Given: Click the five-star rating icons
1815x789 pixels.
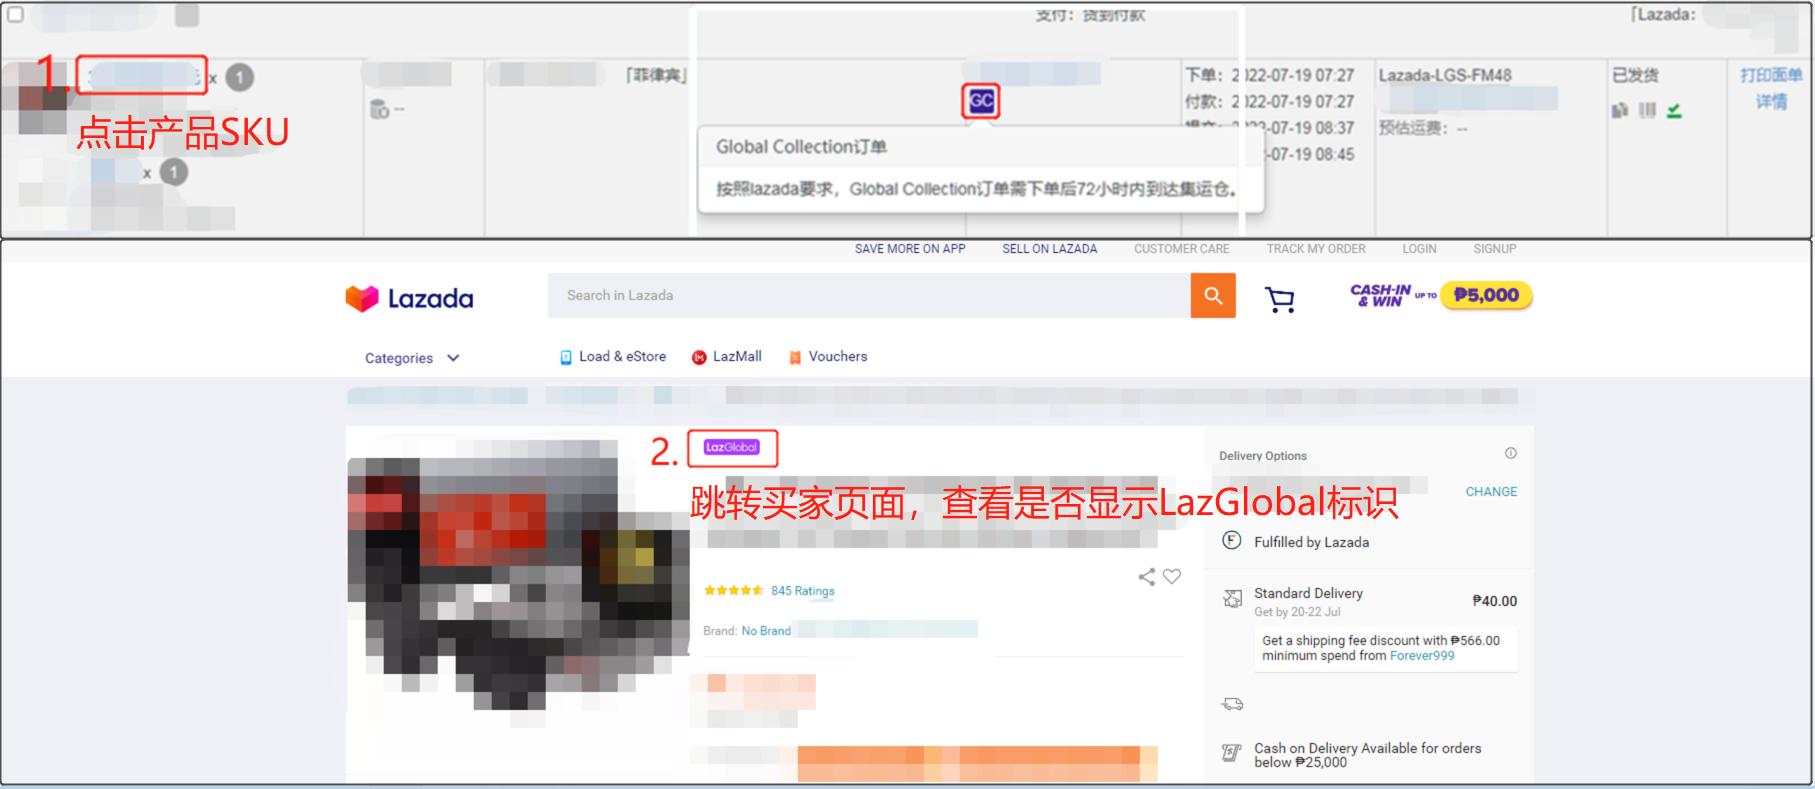Looking at the screenshot, I should pos(734,591).
